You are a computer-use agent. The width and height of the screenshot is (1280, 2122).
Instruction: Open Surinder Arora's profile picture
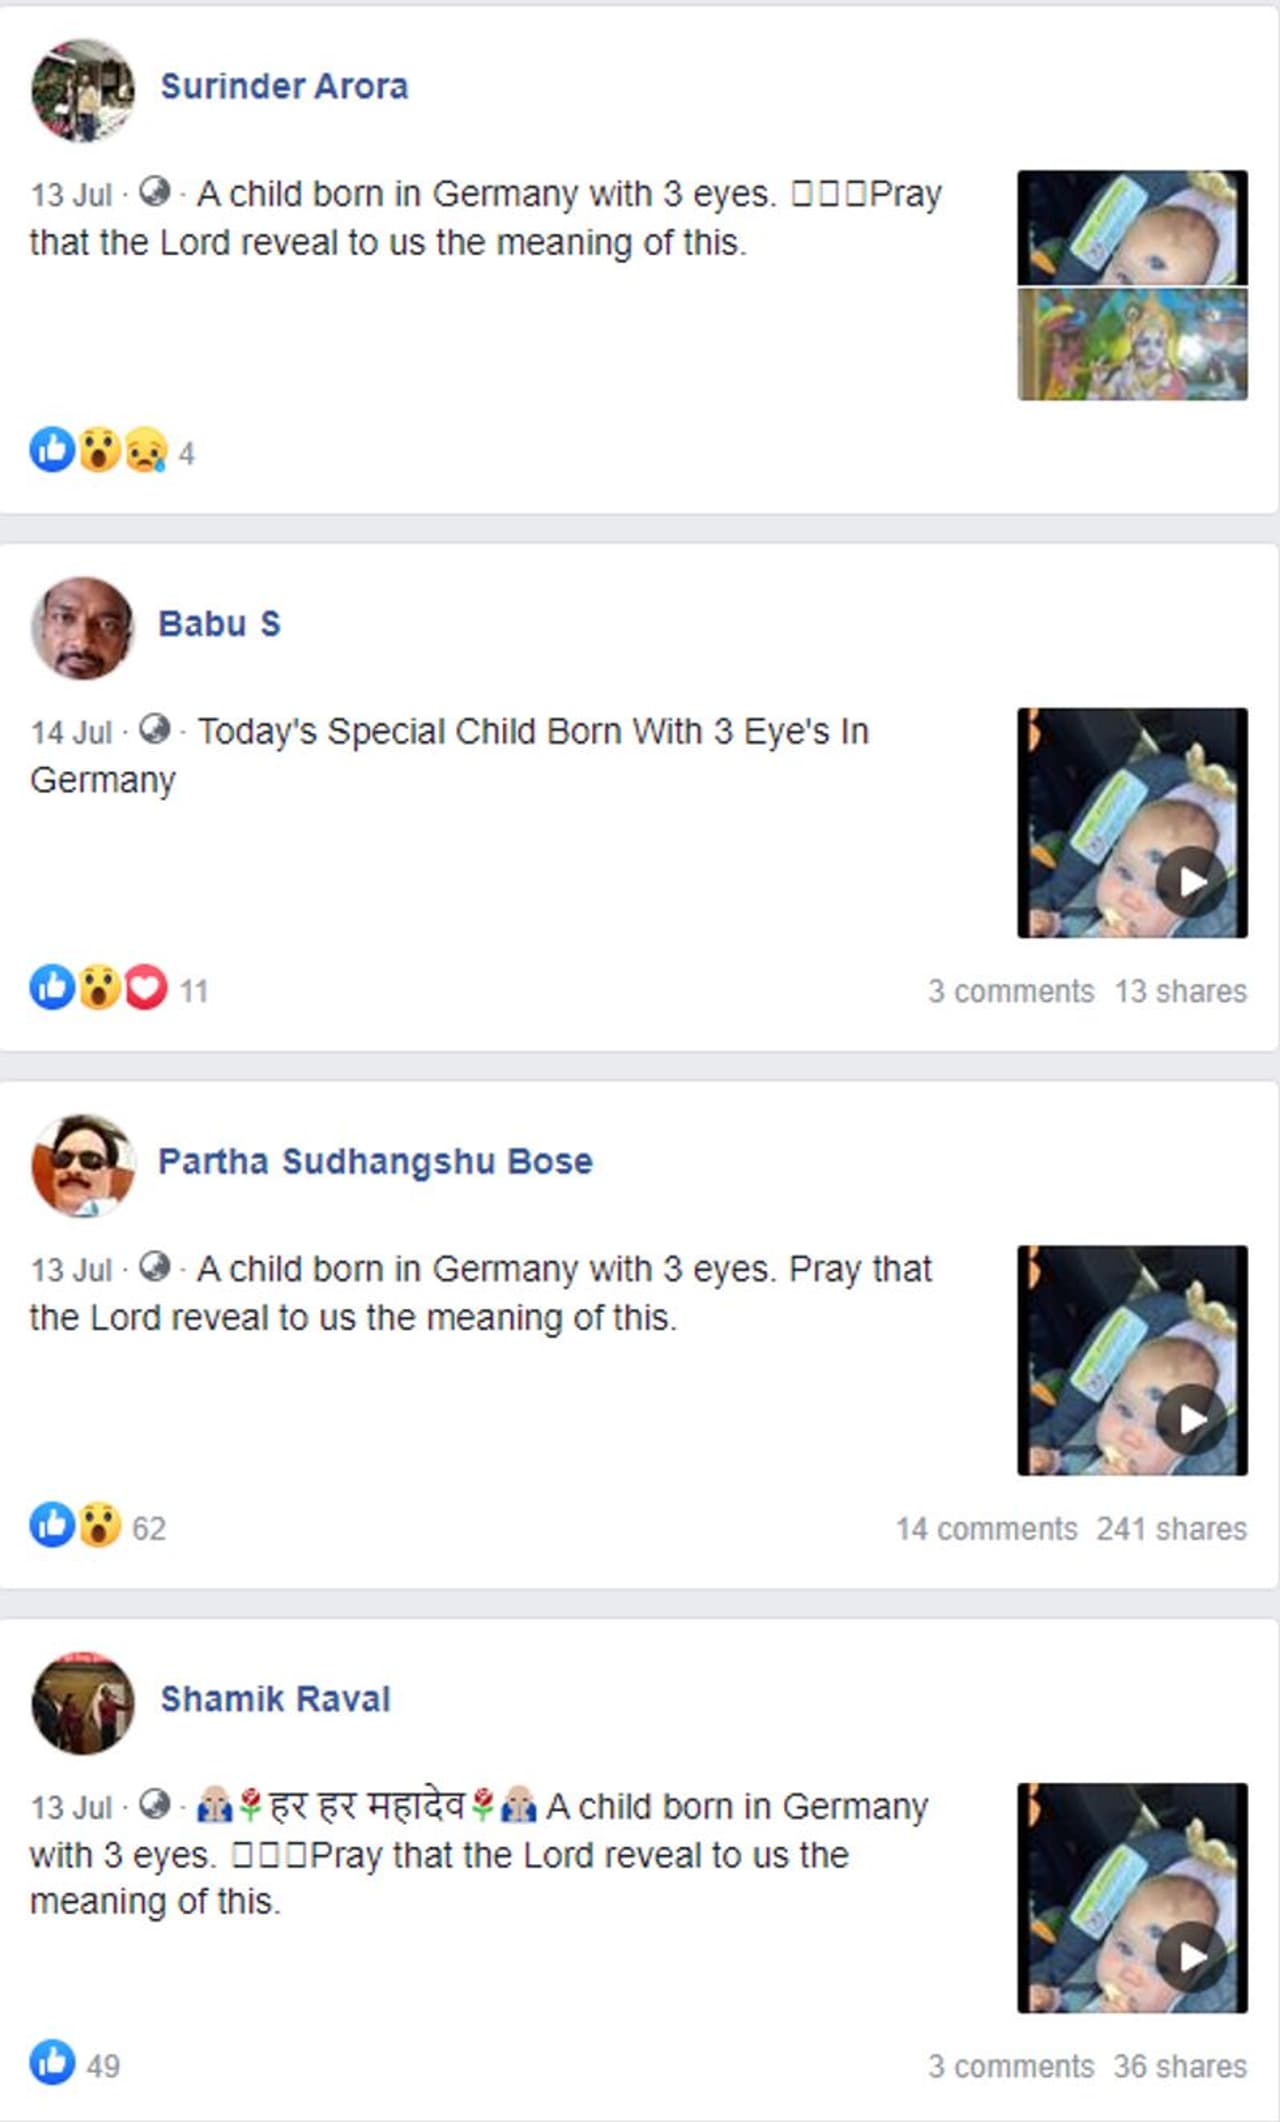(x=83, y=90)
